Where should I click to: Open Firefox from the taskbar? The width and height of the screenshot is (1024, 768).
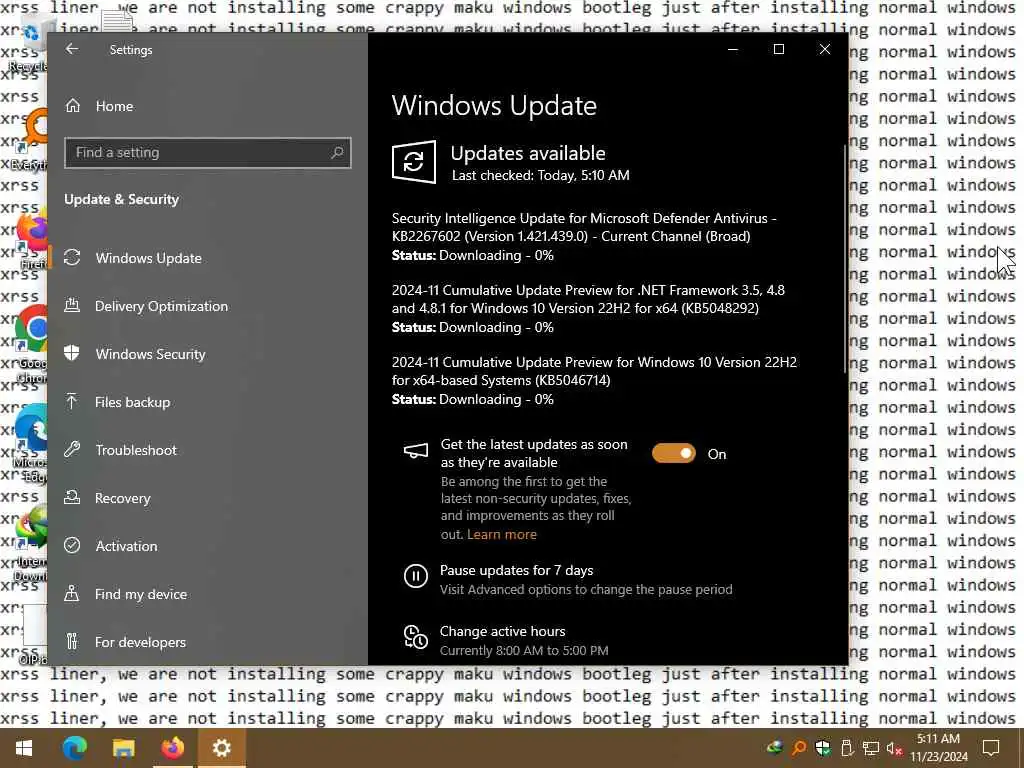[172, 748]
